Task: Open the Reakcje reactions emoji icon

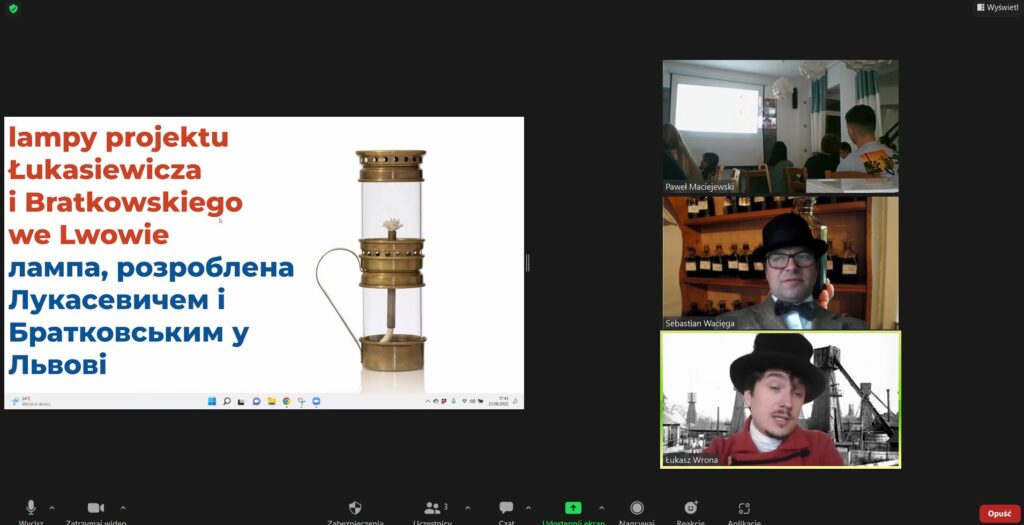Action: tap(690, 508)
